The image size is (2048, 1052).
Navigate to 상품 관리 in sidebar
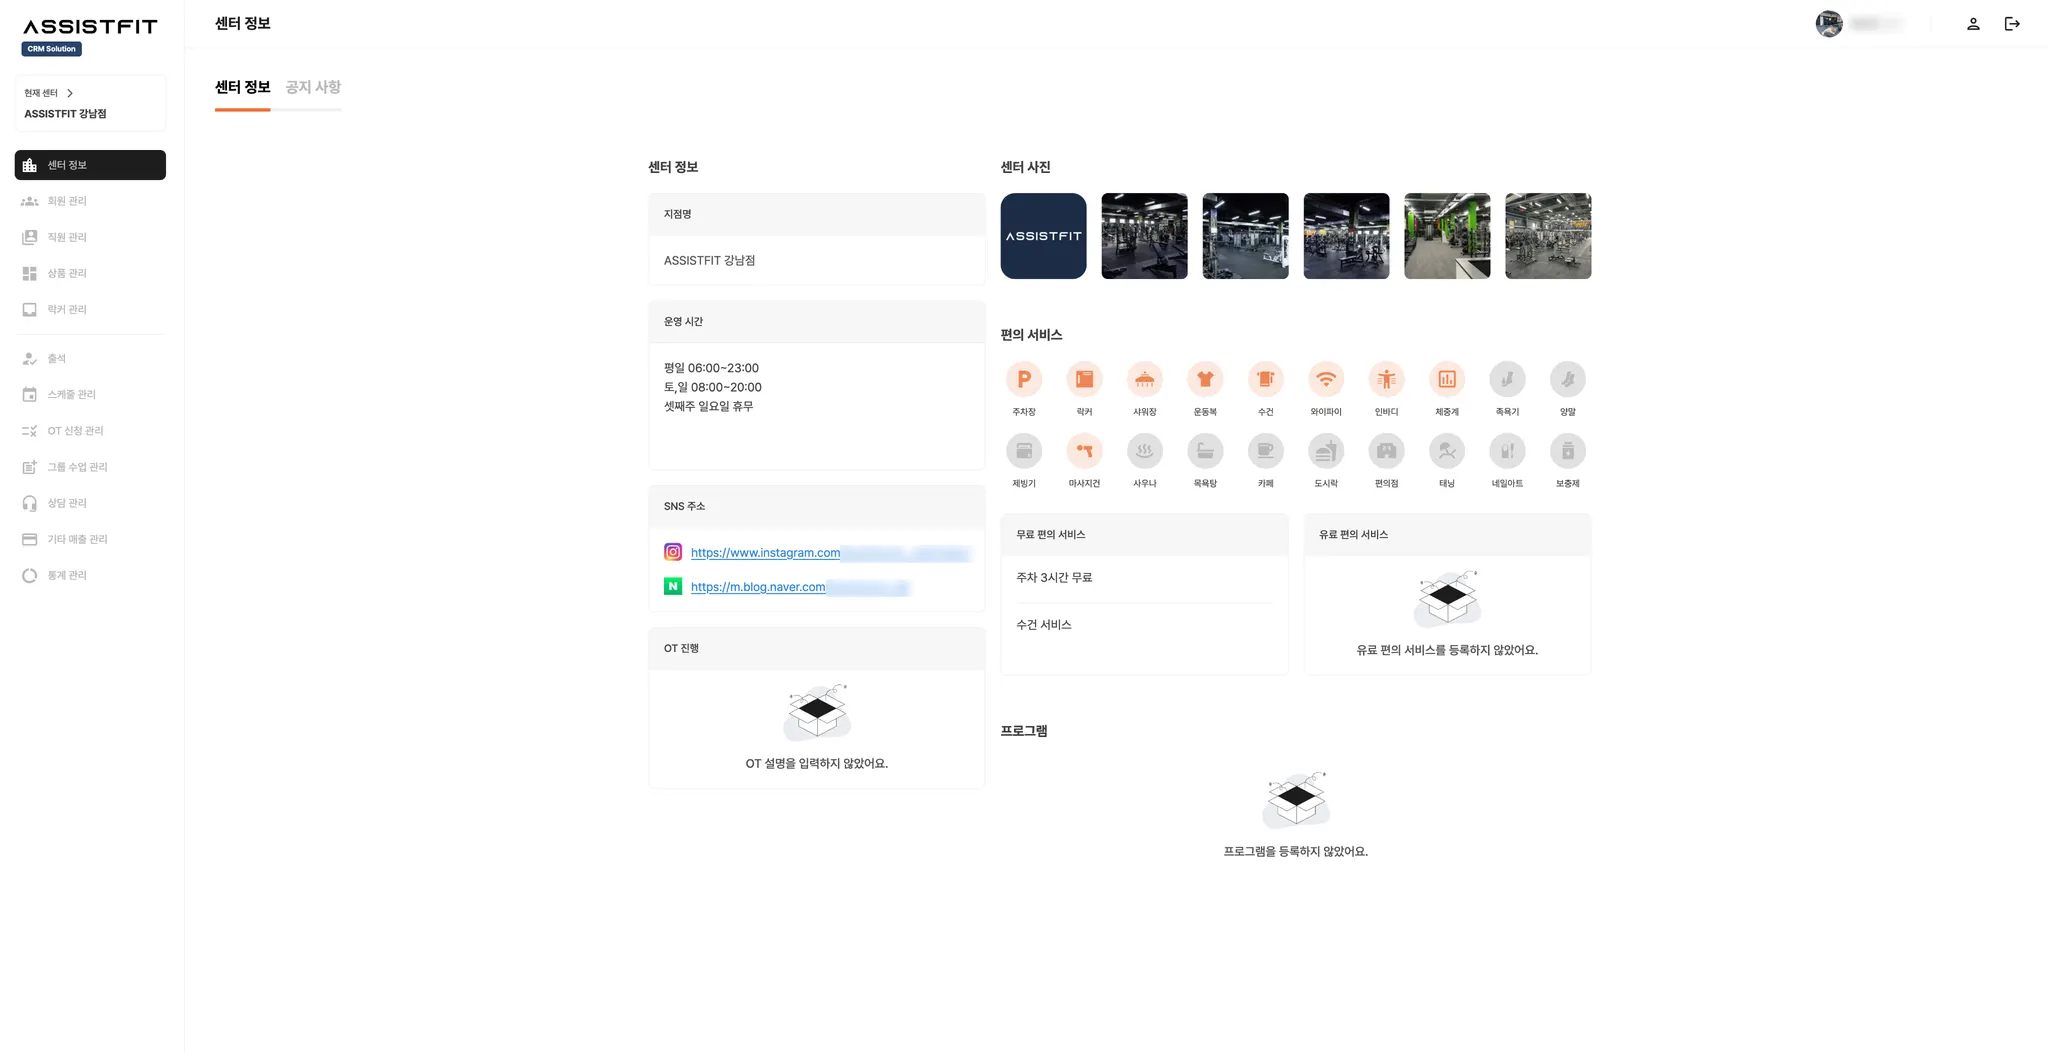(x=90, y=273)
